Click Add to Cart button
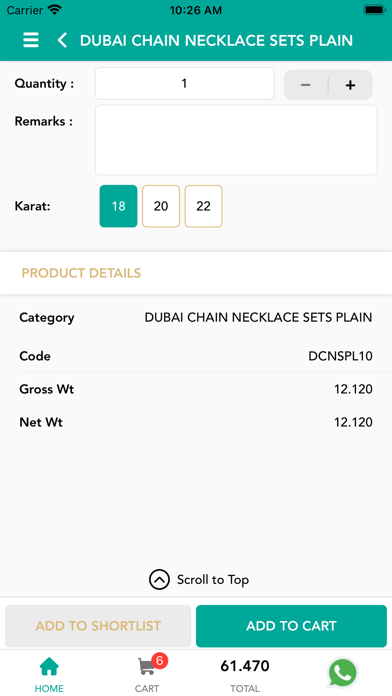Image resolution: width=392 pixels, height=696 pixels. [291, 626]
